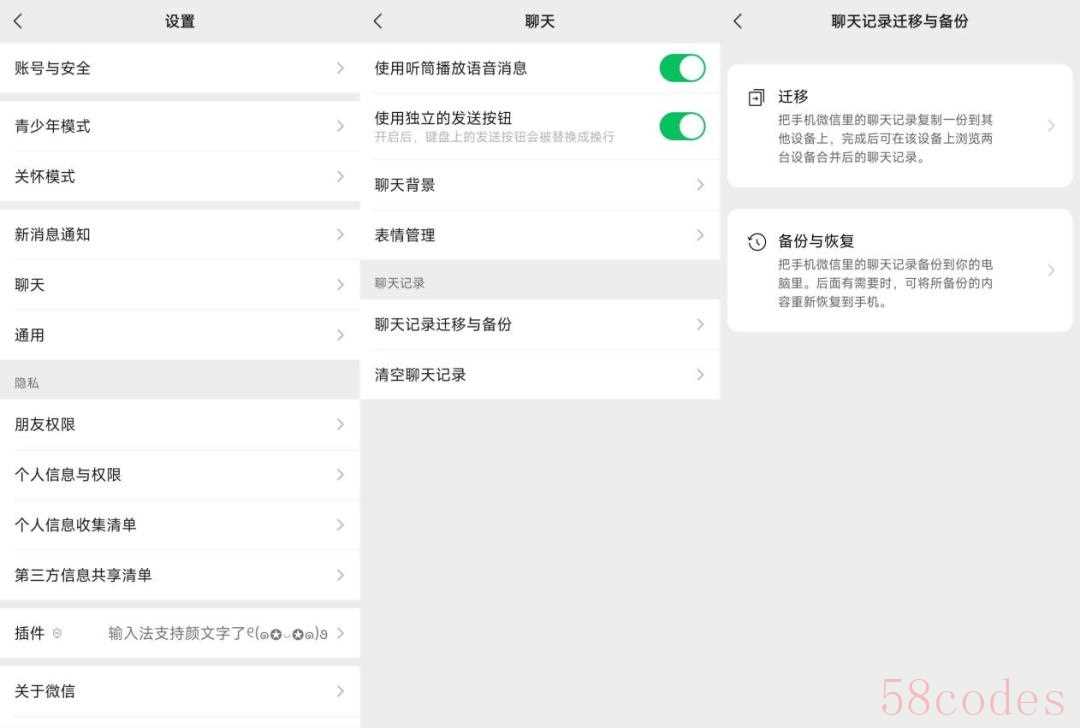Go back from the 设置 screen
1080x728 pixels.
pyautogui.click(x=19, y=21)
